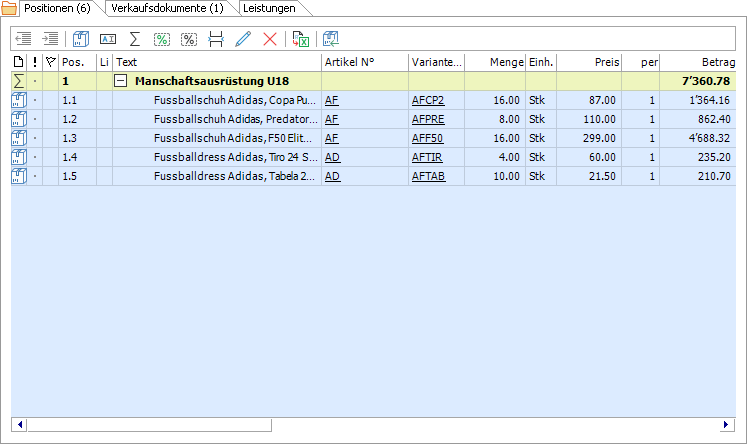Open variant link AFF50
Viewport: 747px width, 444px height.
[427, 138]
